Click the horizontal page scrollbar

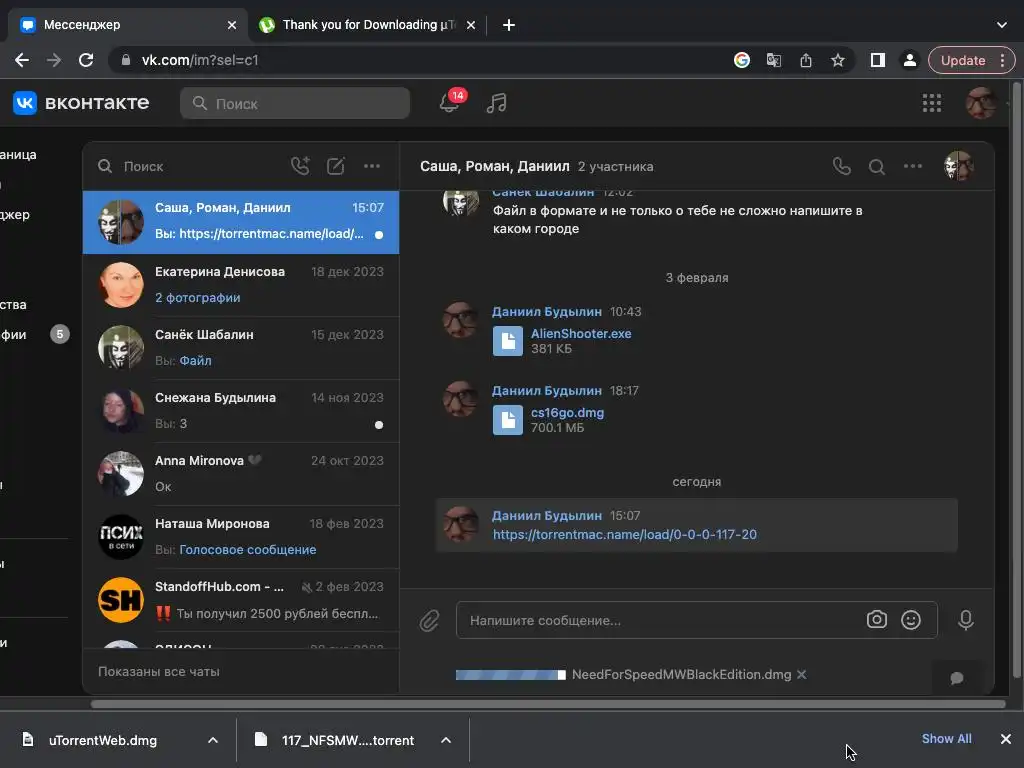(548, 704)
